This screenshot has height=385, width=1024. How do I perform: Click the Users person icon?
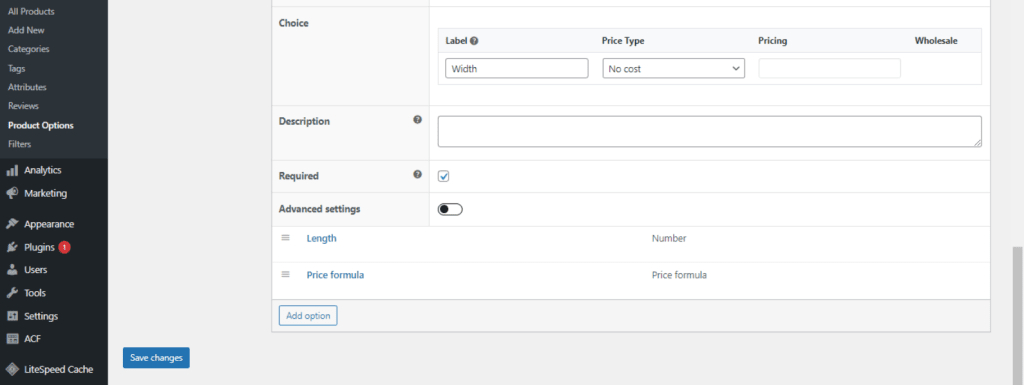click(12, 270)
